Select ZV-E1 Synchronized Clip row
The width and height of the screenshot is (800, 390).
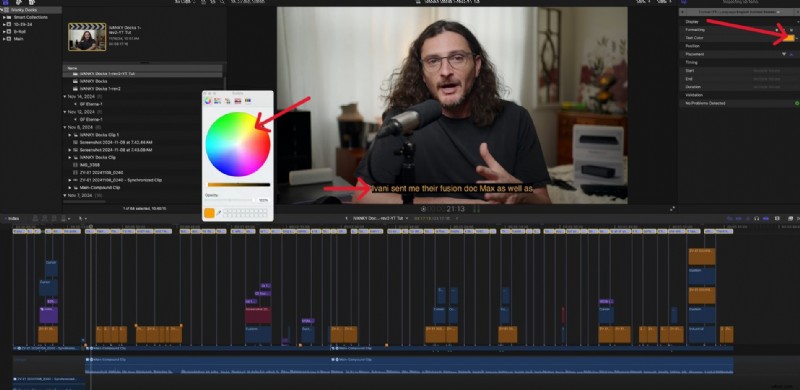tap(120, 180)
